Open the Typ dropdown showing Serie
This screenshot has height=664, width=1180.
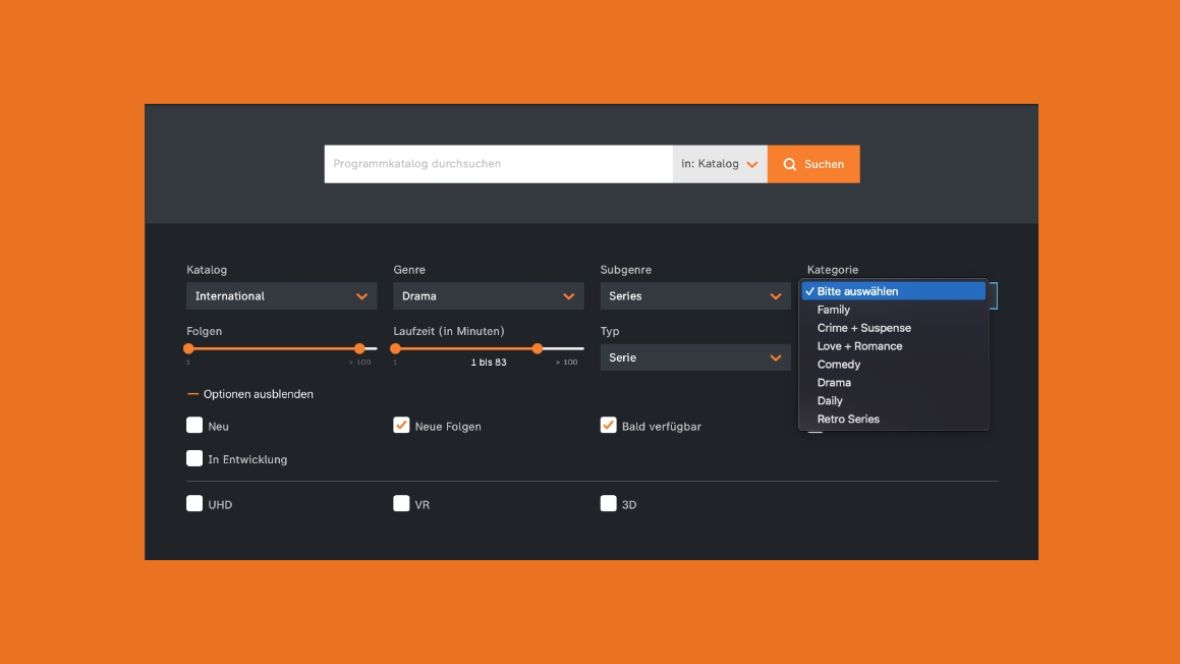pos(695,358)
